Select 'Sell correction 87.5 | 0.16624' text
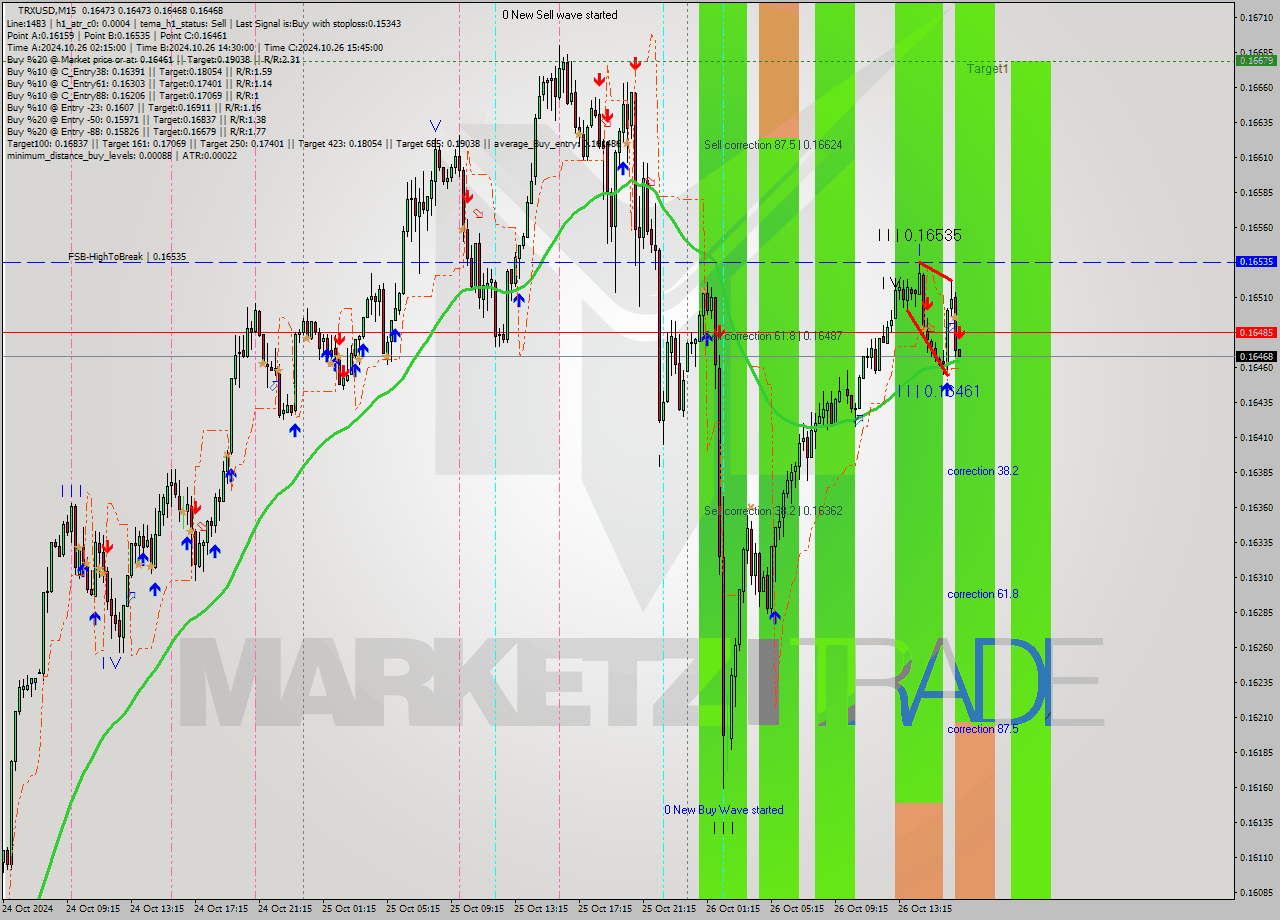The height and width of the screenshot is (920, 1280). point(773,145)
